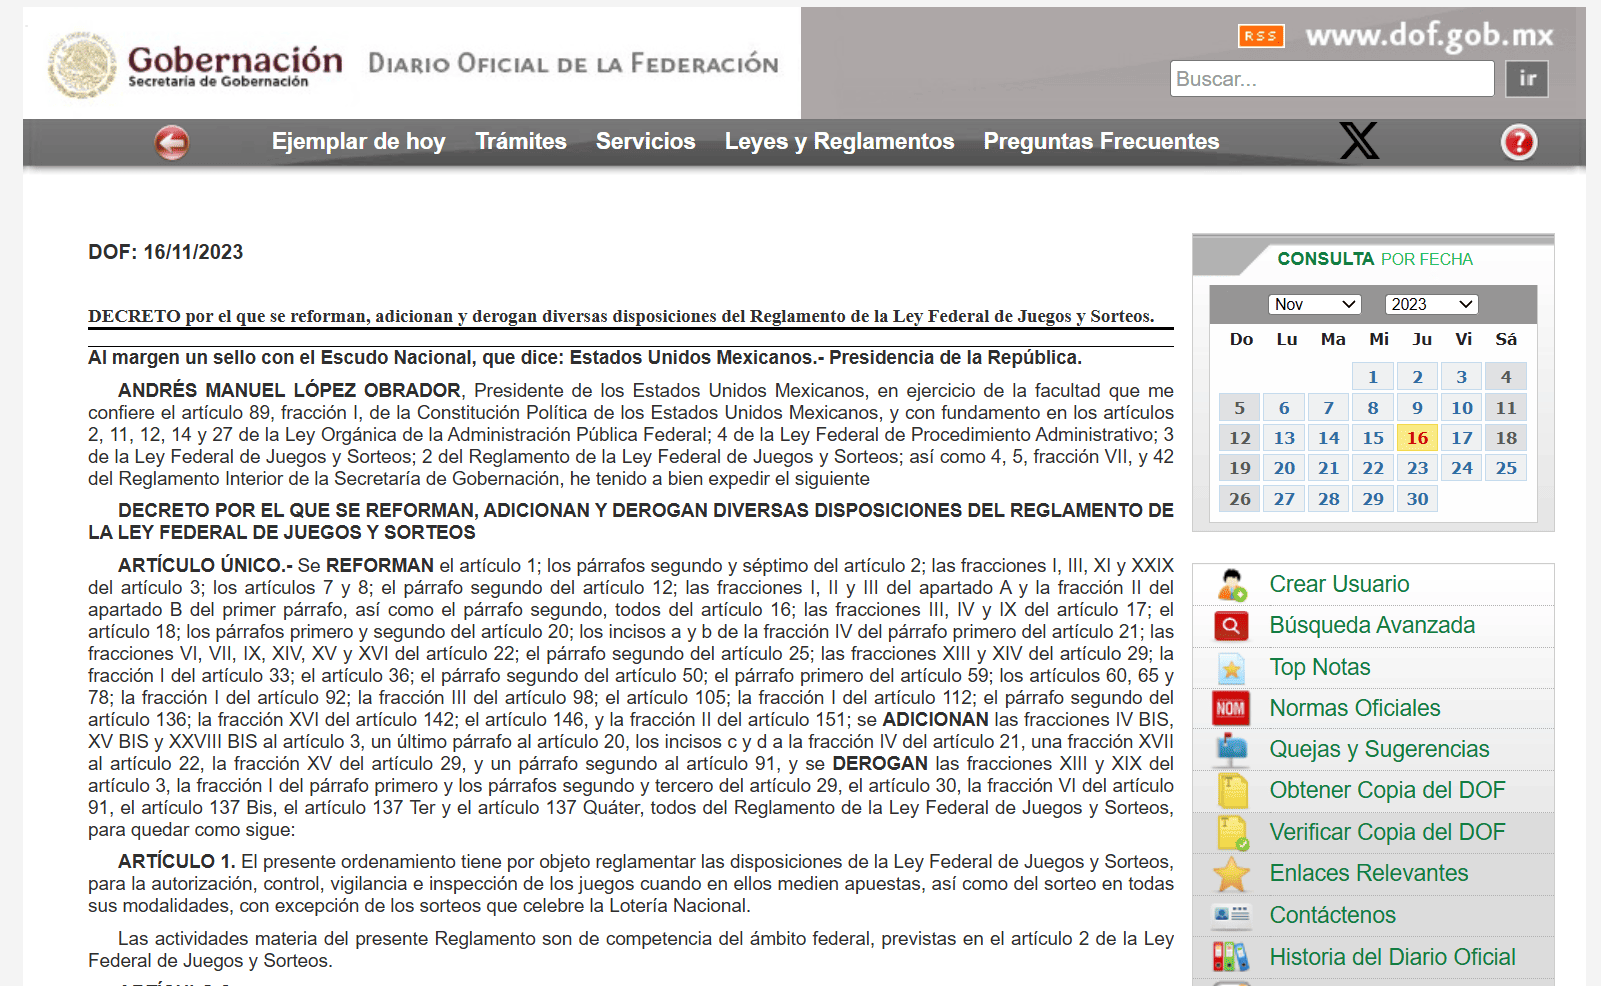Select highlighted day 16 in the calendar
This screenshot has width=1601, height=986.
pyautogui.click(x=1417, y=438)
